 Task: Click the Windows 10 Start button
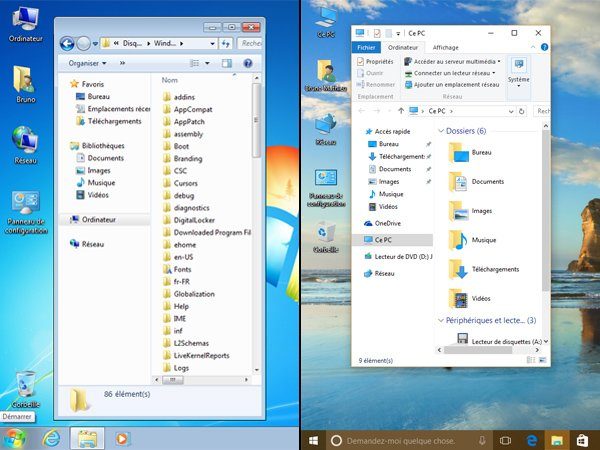coord(313,440)
